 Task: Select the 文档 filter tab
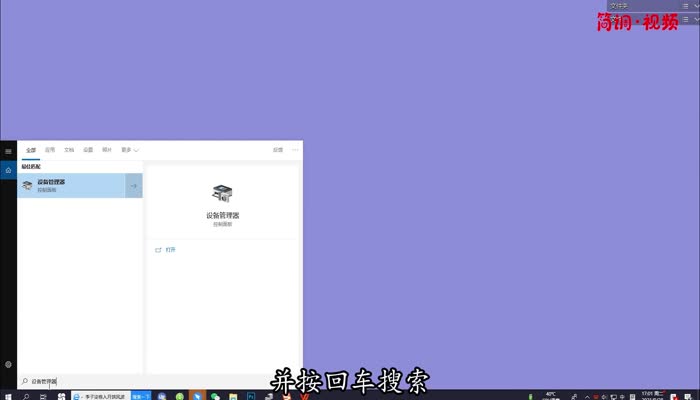(x=69, y=150)
